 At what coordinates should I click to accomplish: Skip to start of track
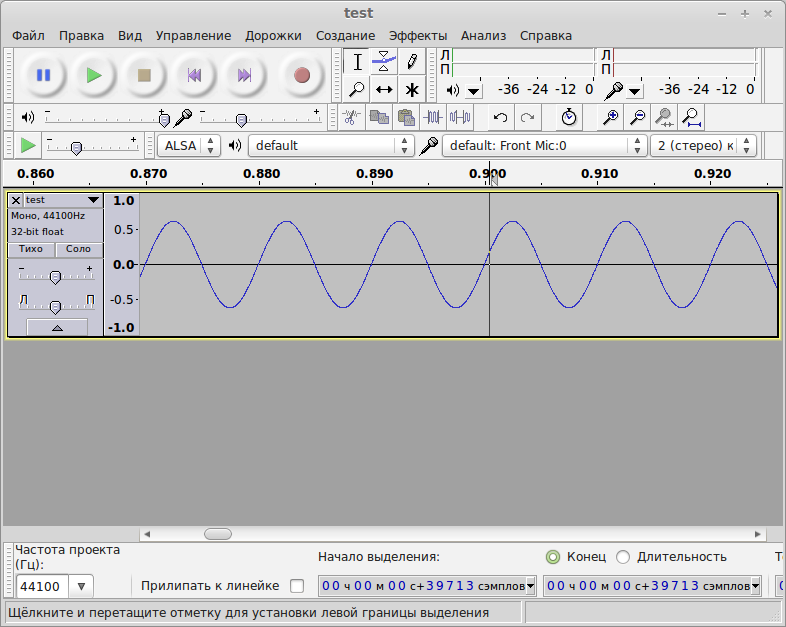pos(195,75)
